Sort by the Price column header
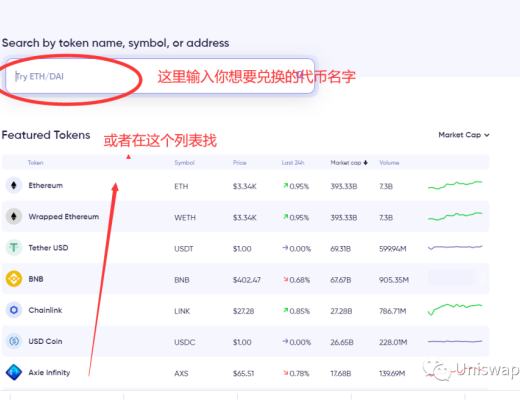 click(240, 163)
